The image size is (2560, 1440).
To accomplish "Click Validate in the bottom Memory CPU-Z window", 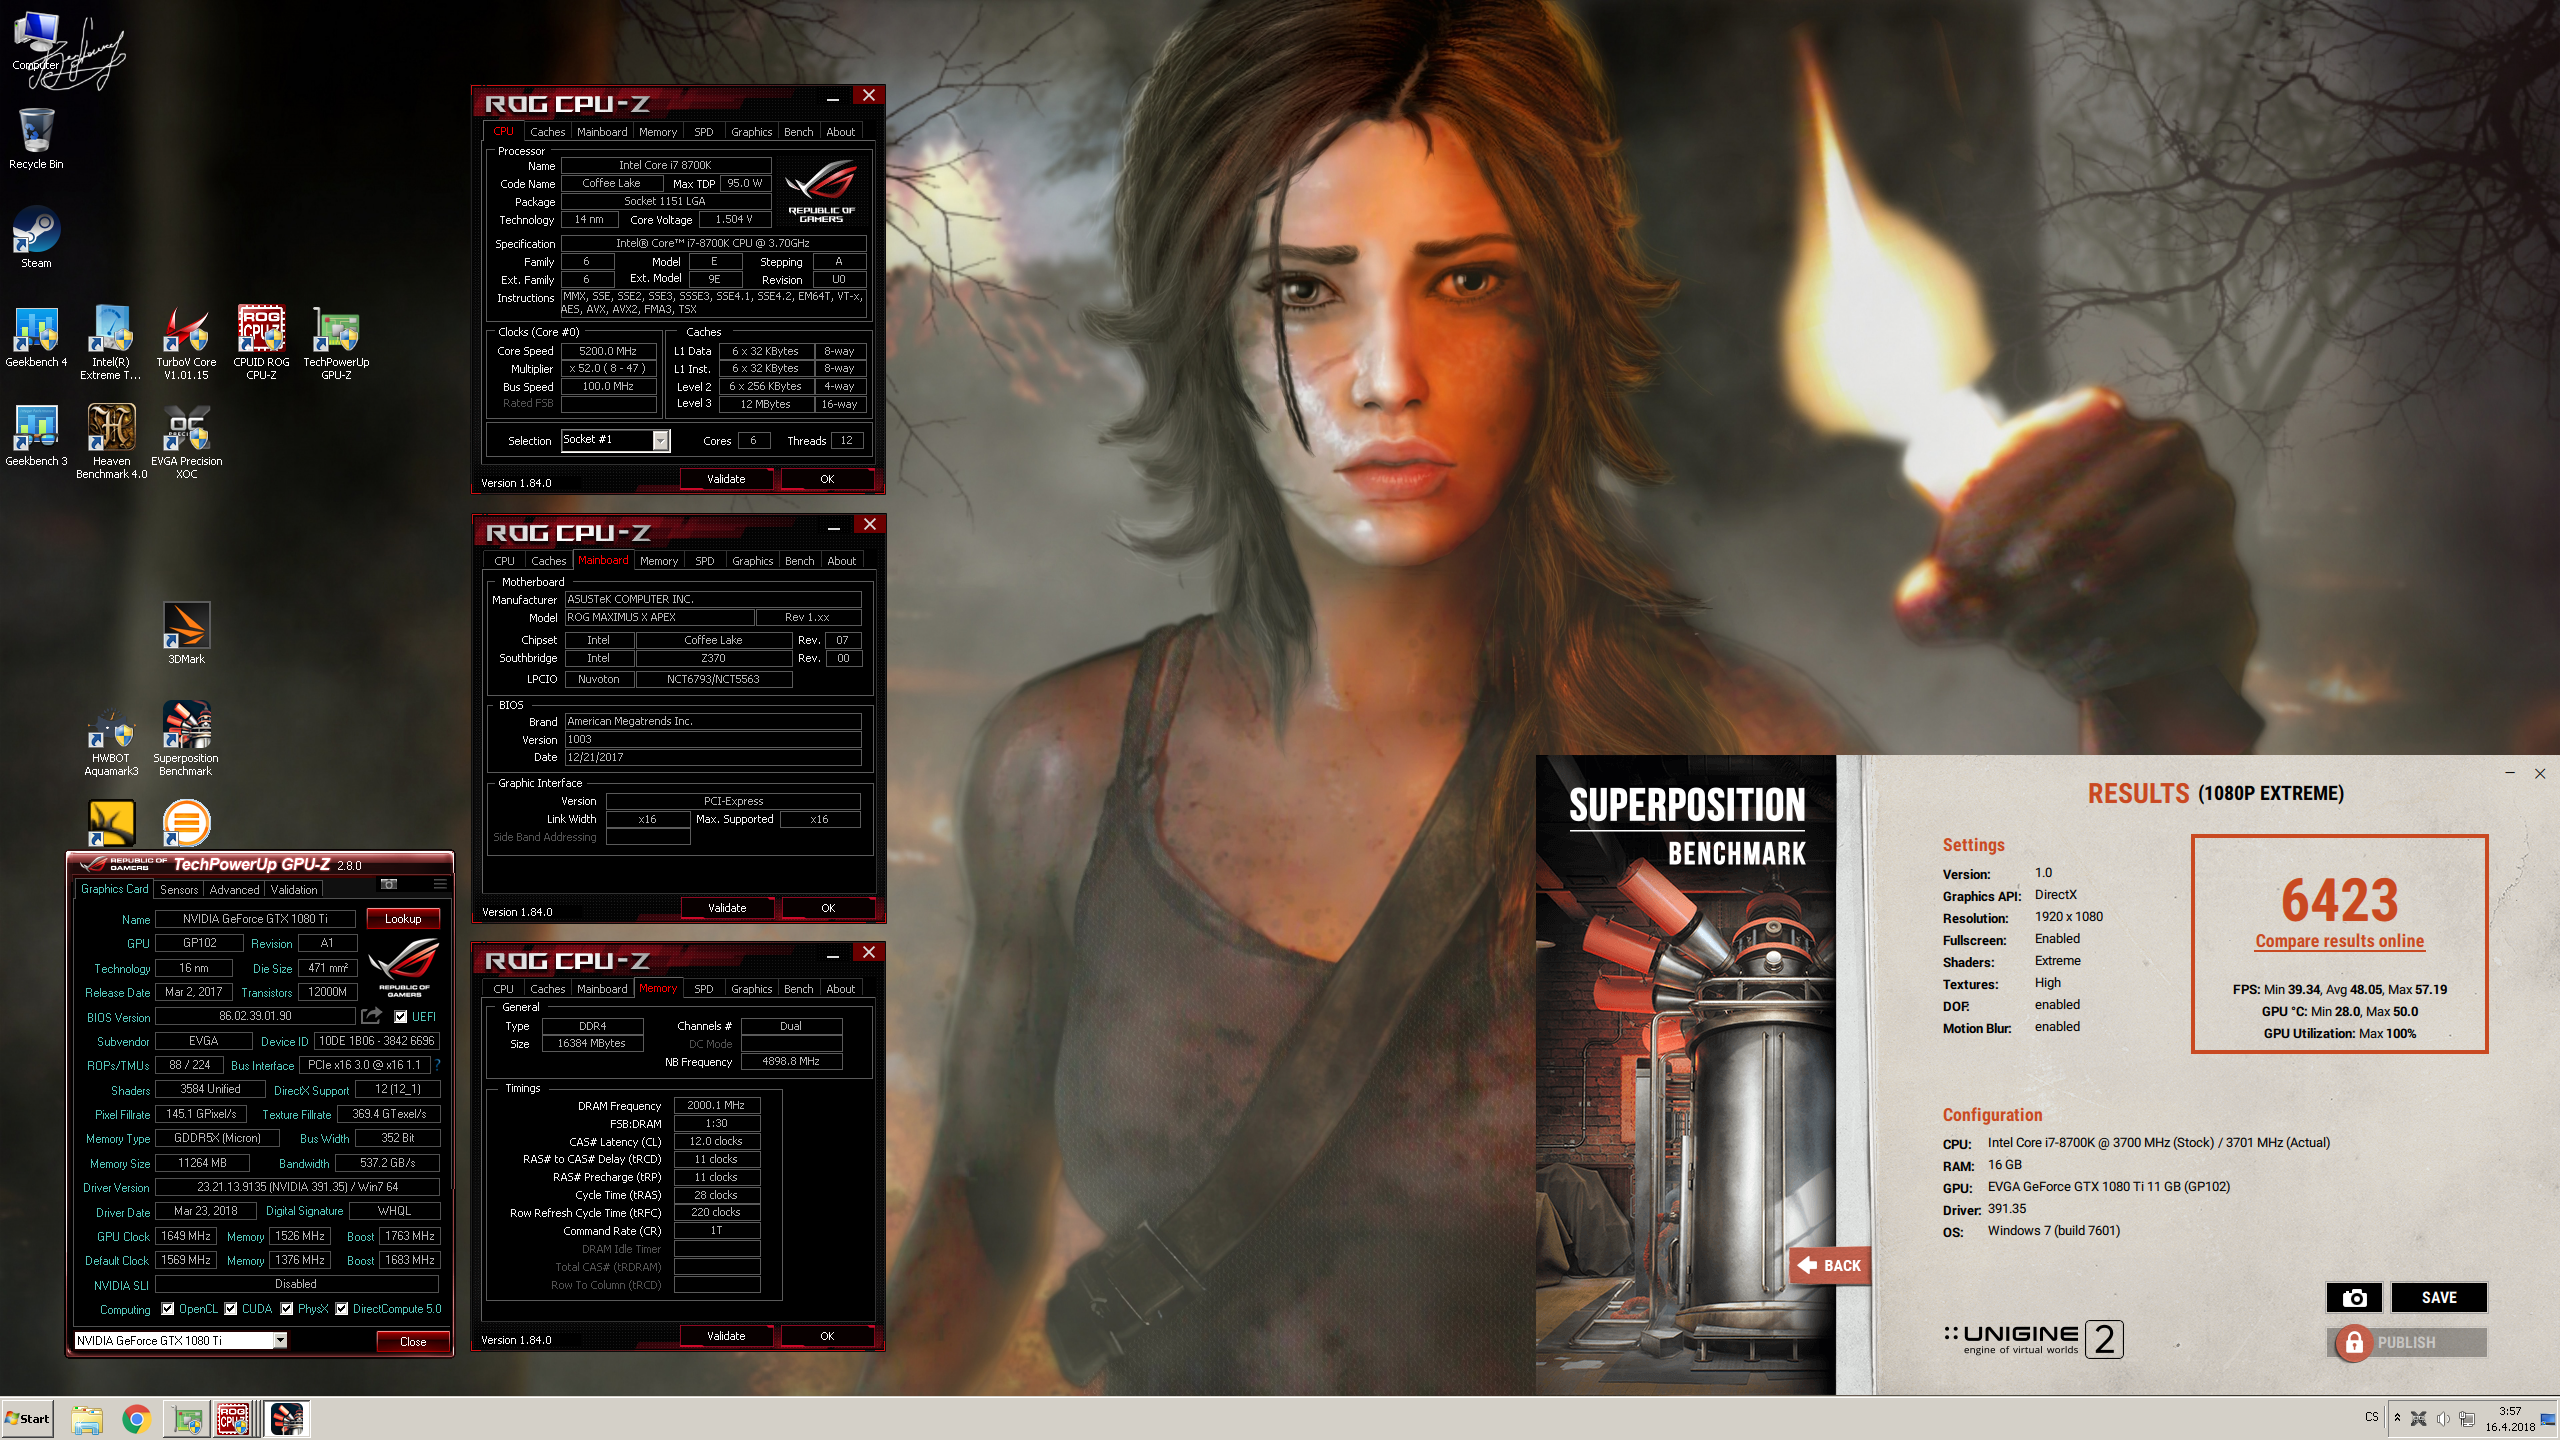I will [x=726, y=1336].
